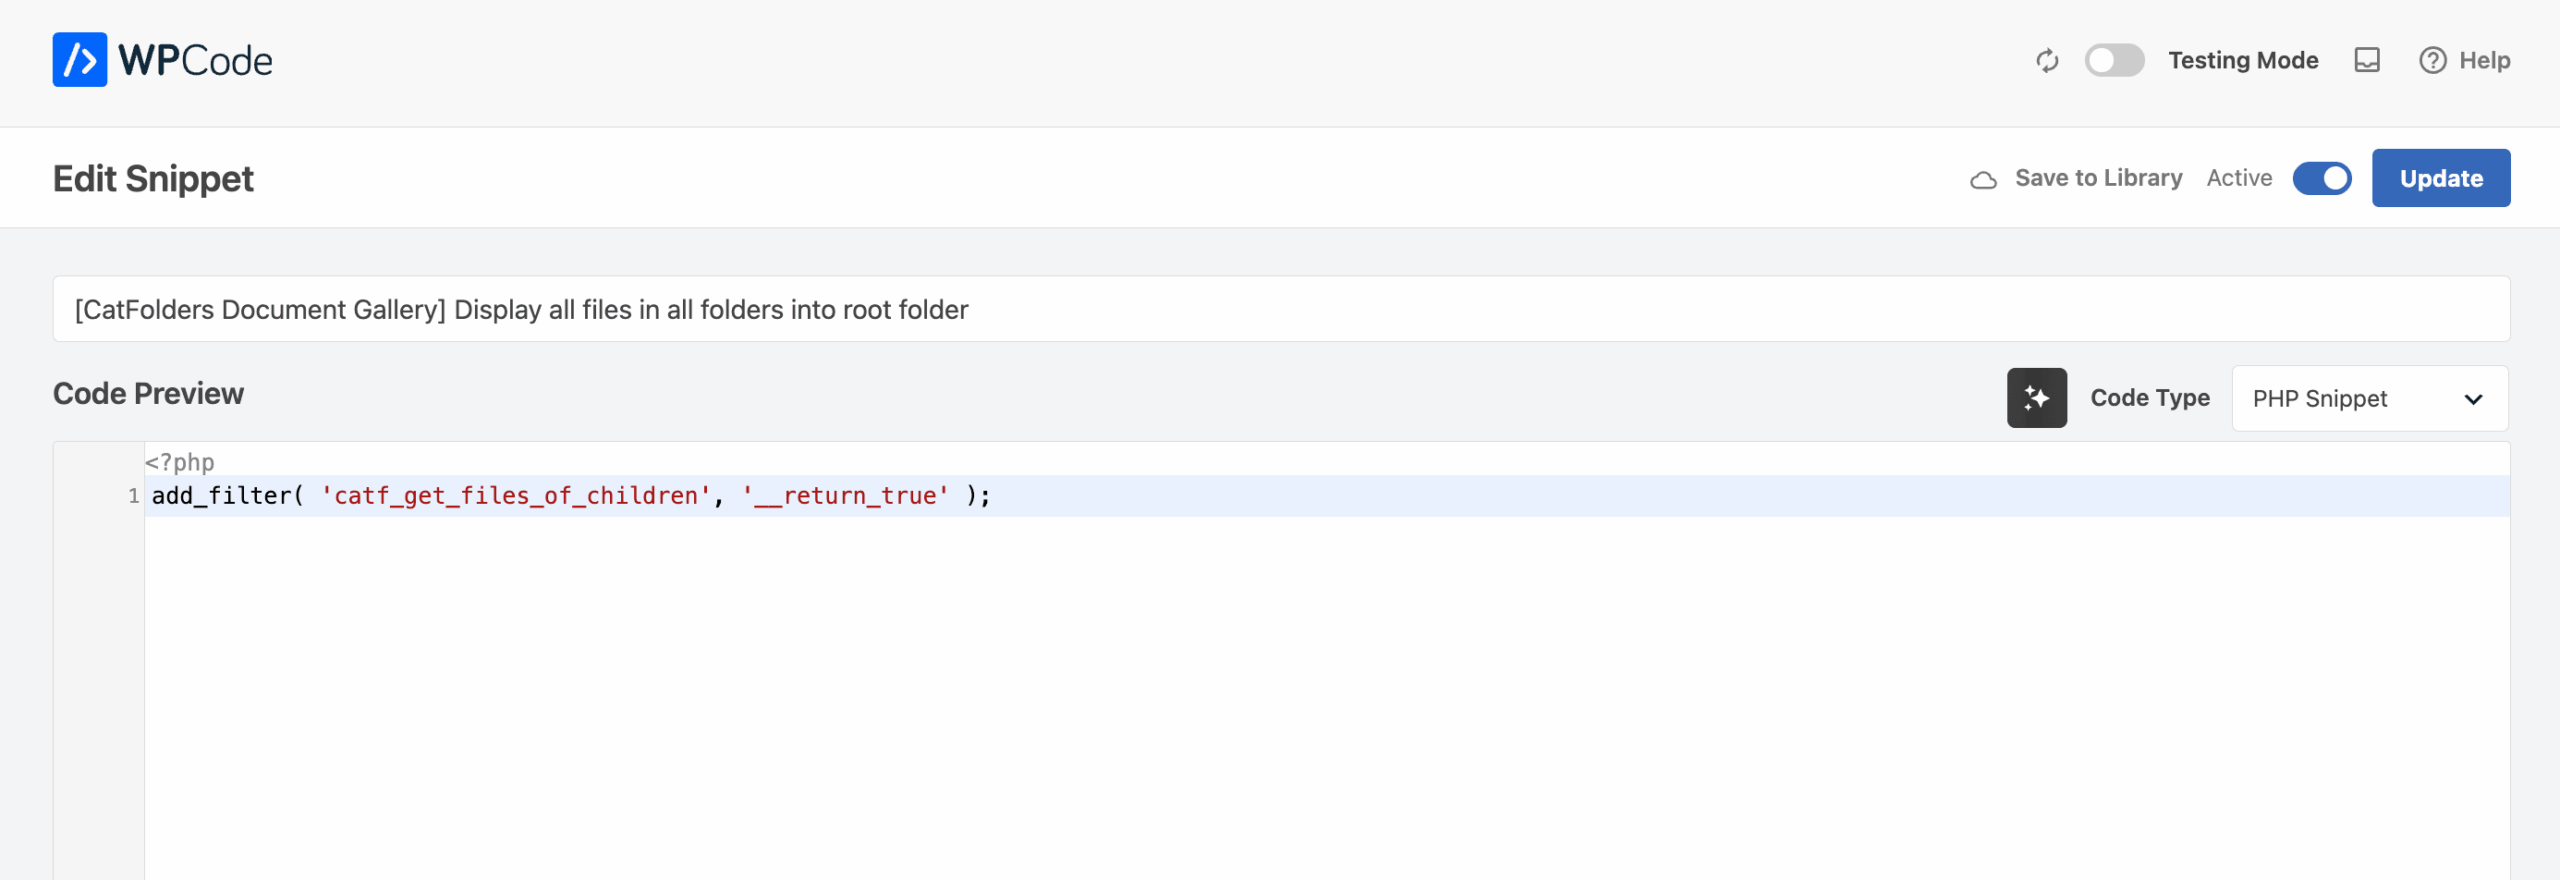The image size is (2560, 880).
Task: Open the AI sparkle generator button
Action: pos(2036,398)
